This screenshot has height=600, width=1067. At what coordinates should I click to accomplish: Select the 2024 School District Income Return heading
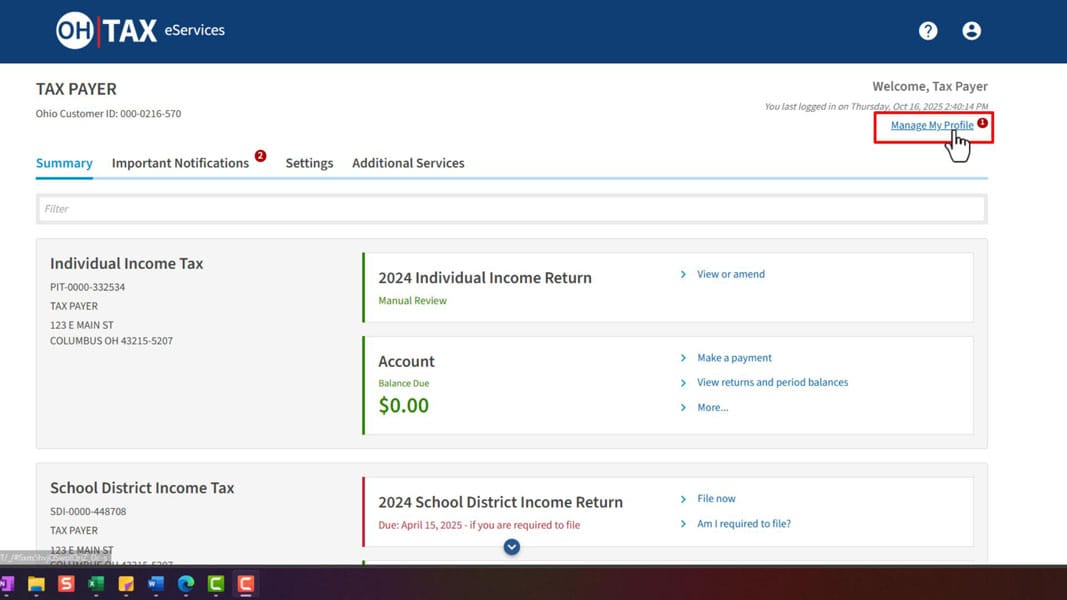(x=500, y=502)
